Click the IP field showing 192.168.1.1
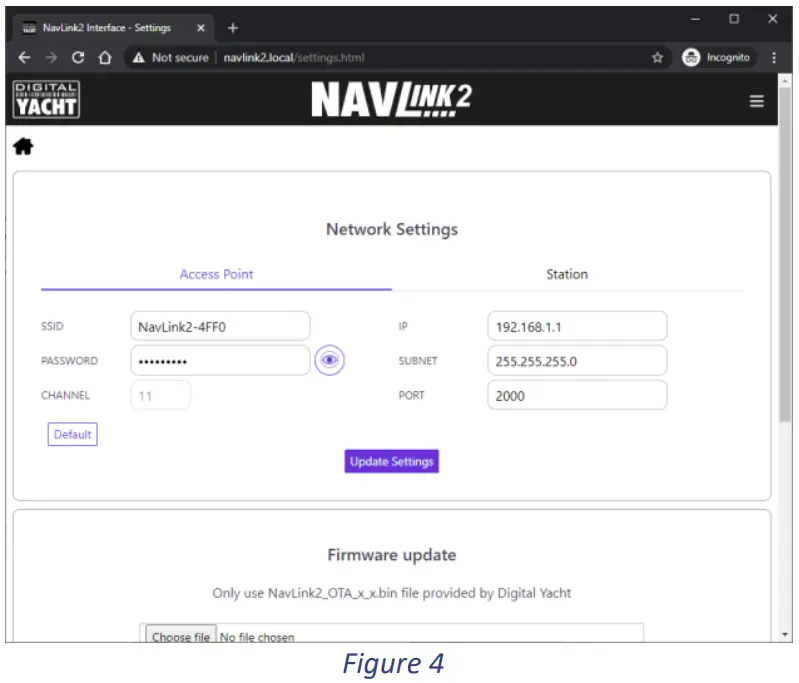This screenshot has height=683, width=799. click(x=577, y=326)
